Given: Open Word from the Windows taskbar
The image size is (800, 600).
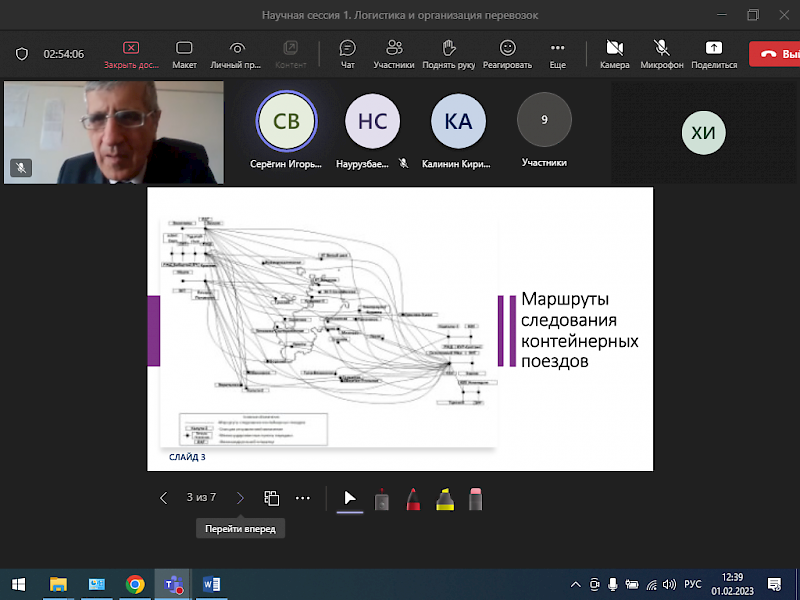Looking at the screenshot, I should [x=211, y=584].
